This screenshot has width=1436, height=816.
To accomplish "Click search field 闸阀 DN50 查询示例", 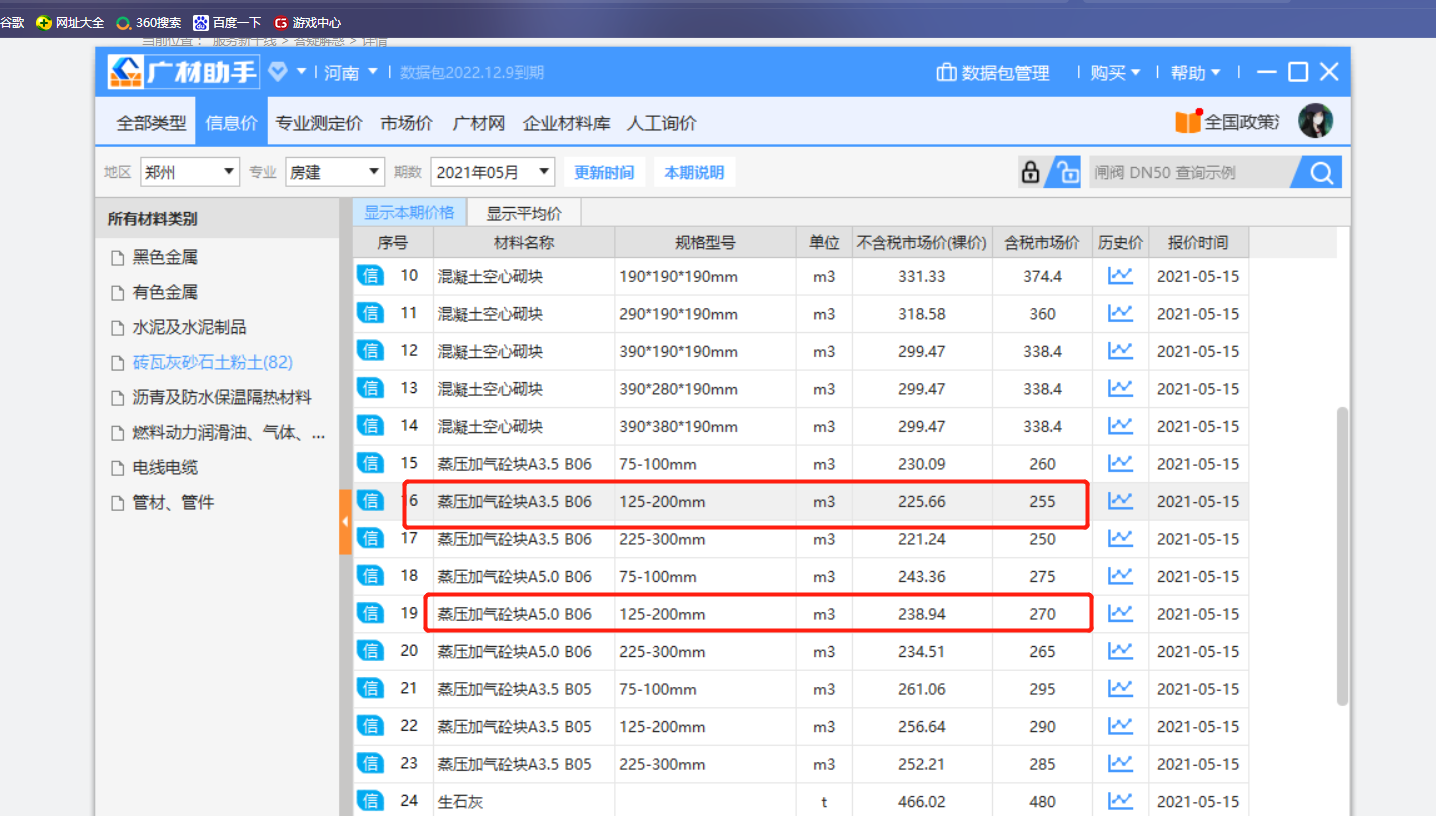I will pyautogui.click(x=1190, y=172).
